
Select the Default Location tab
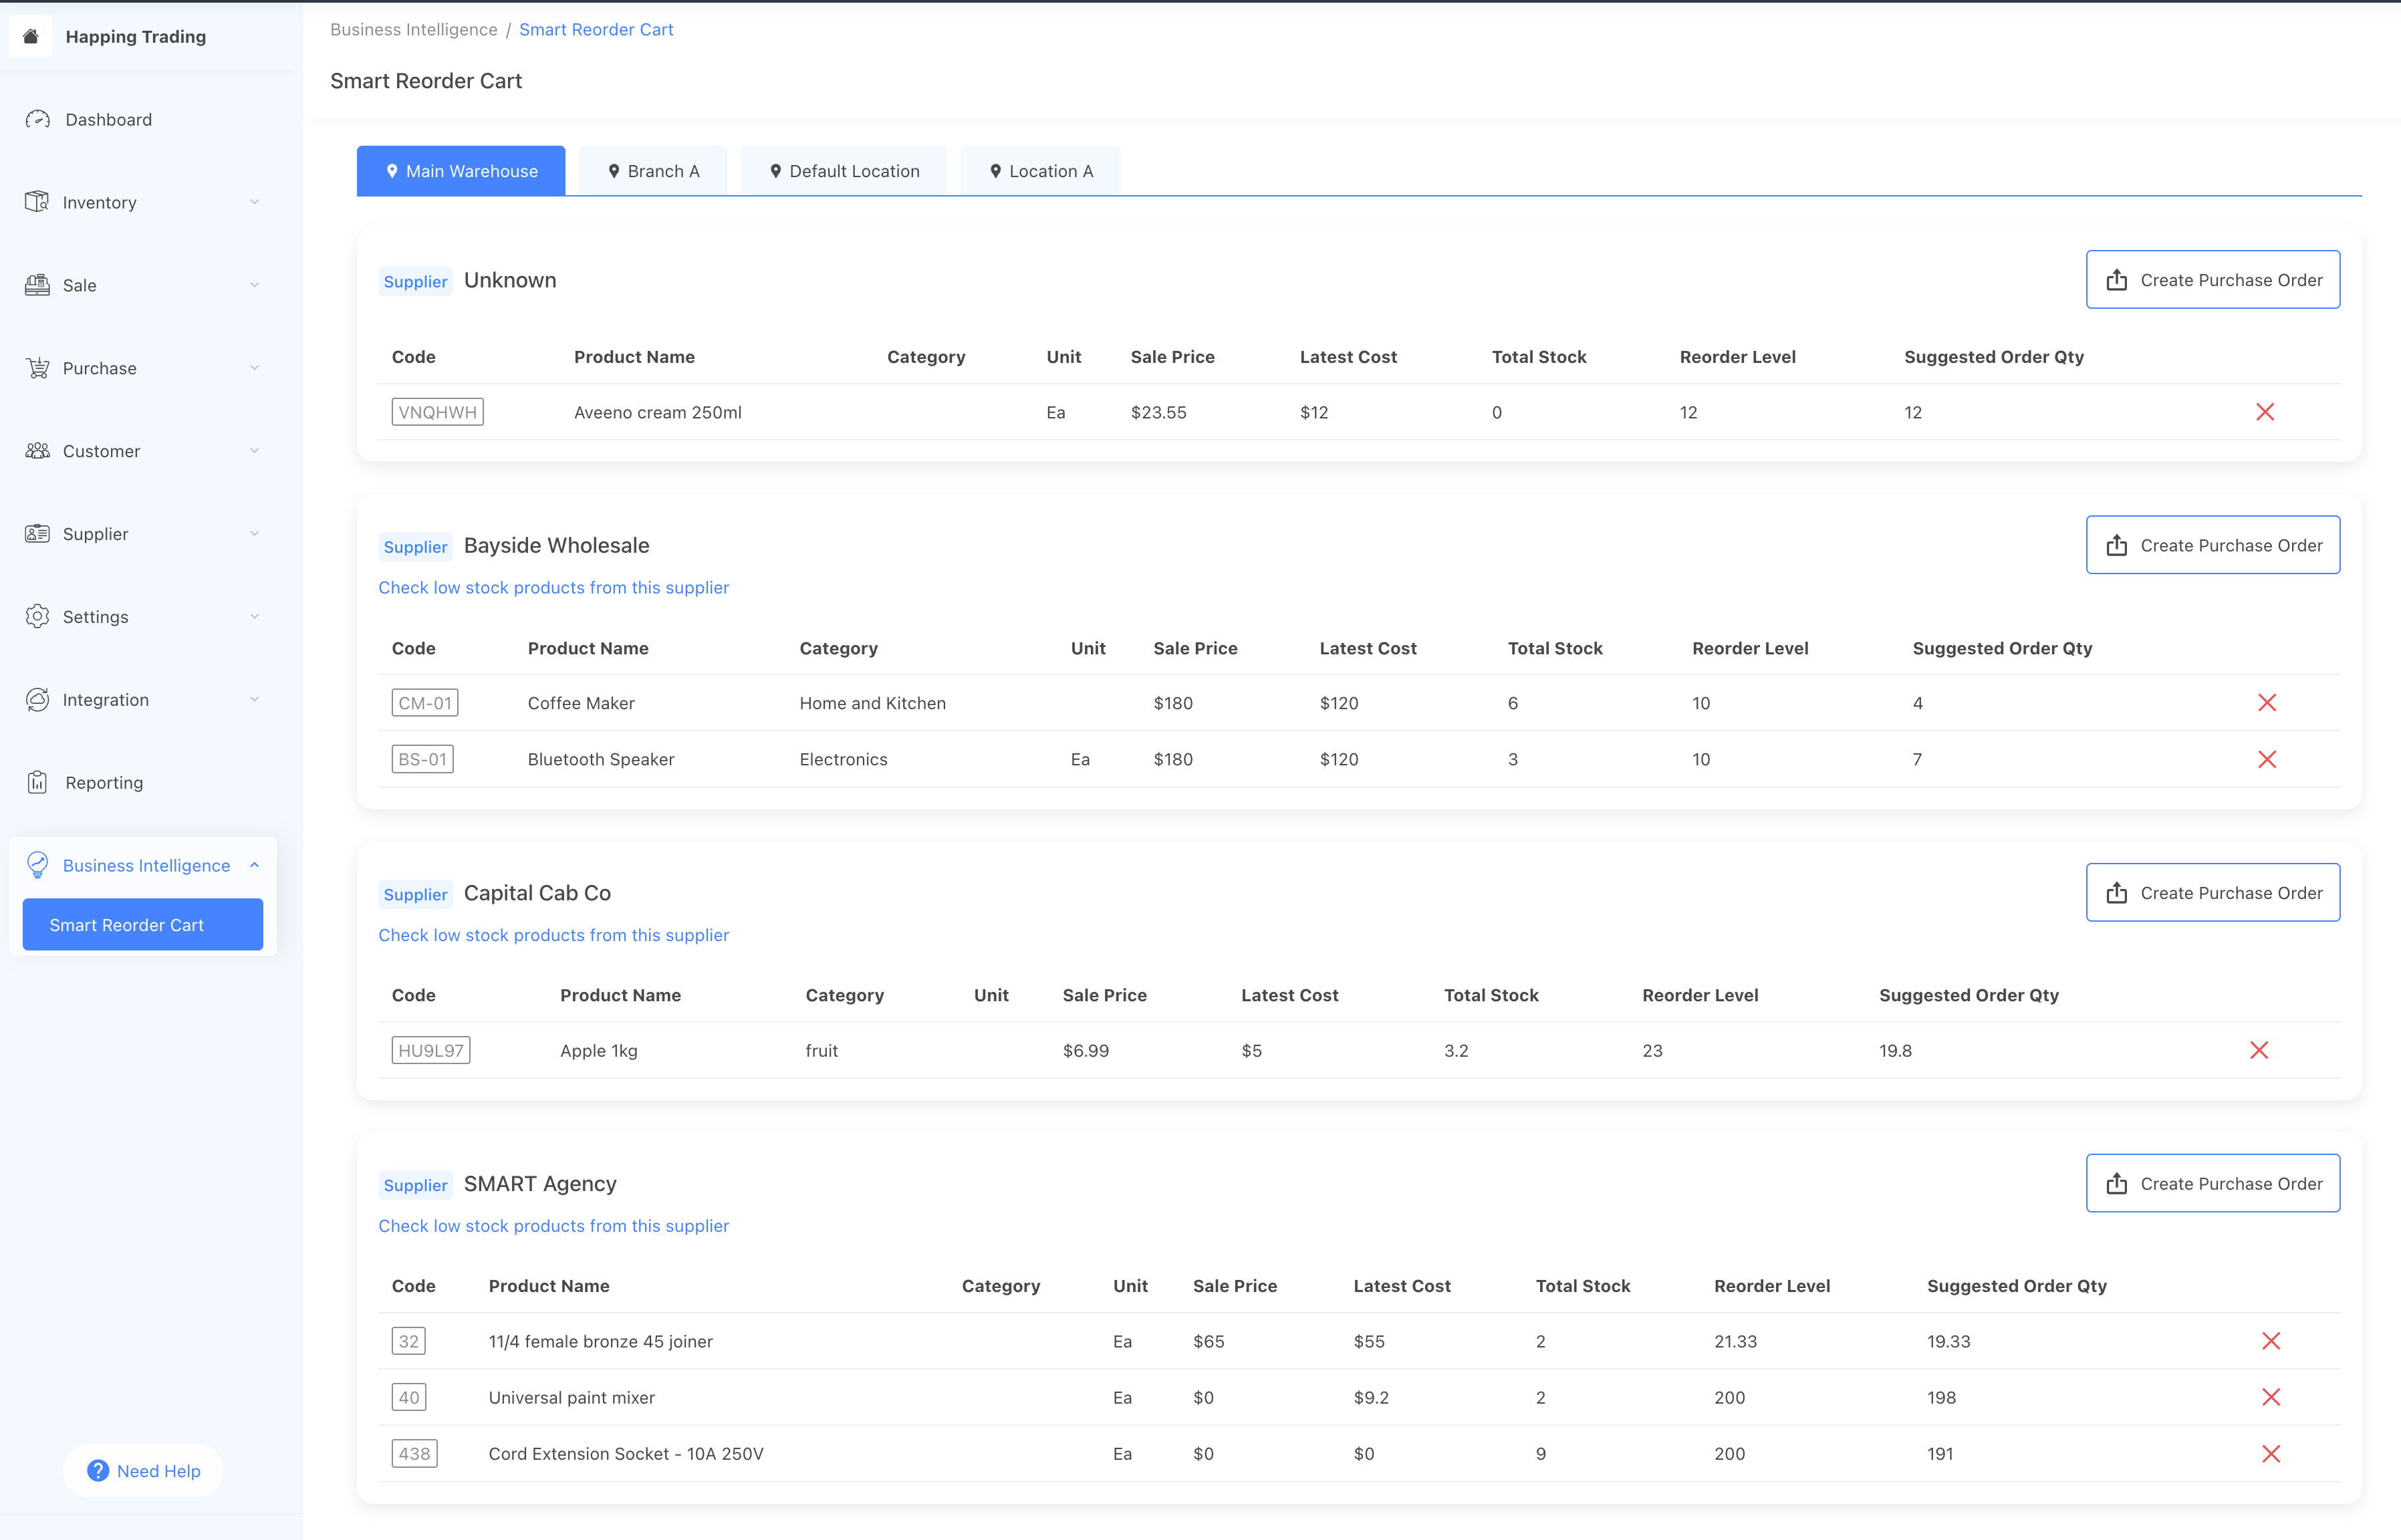843,171
